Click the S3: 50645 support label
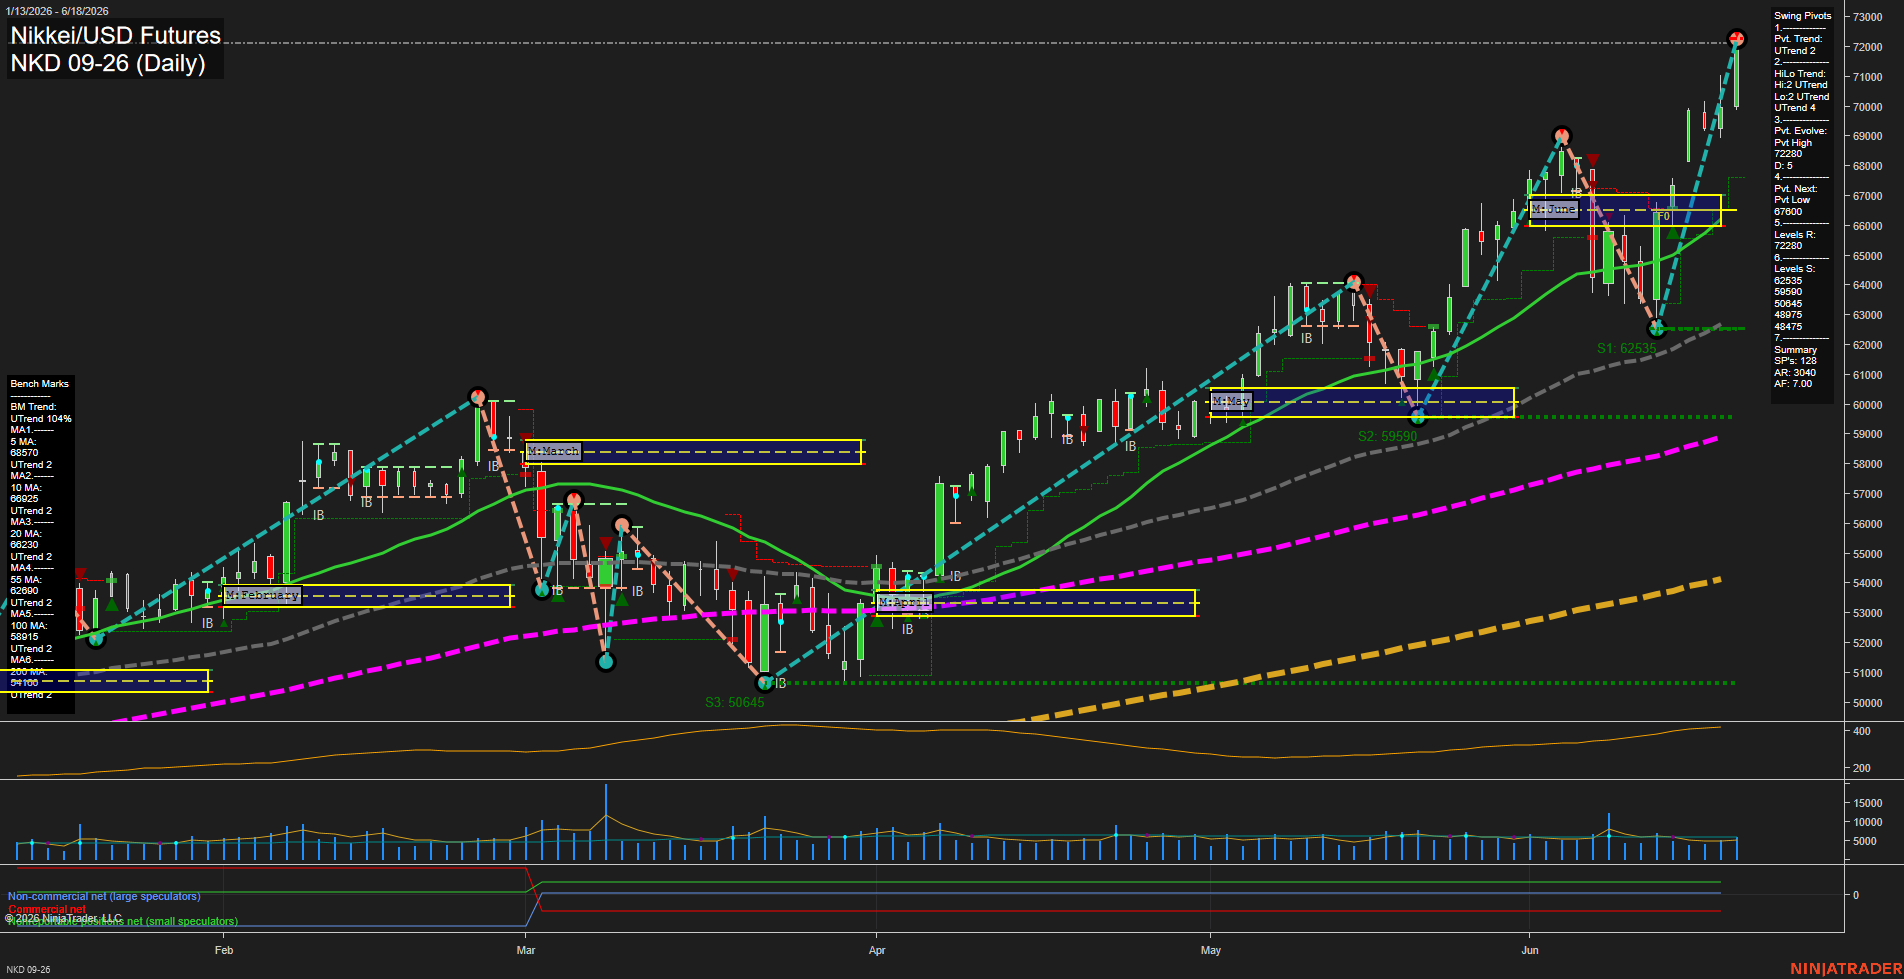This screenshot has width=1904, height=979. [x=734, y=703]
